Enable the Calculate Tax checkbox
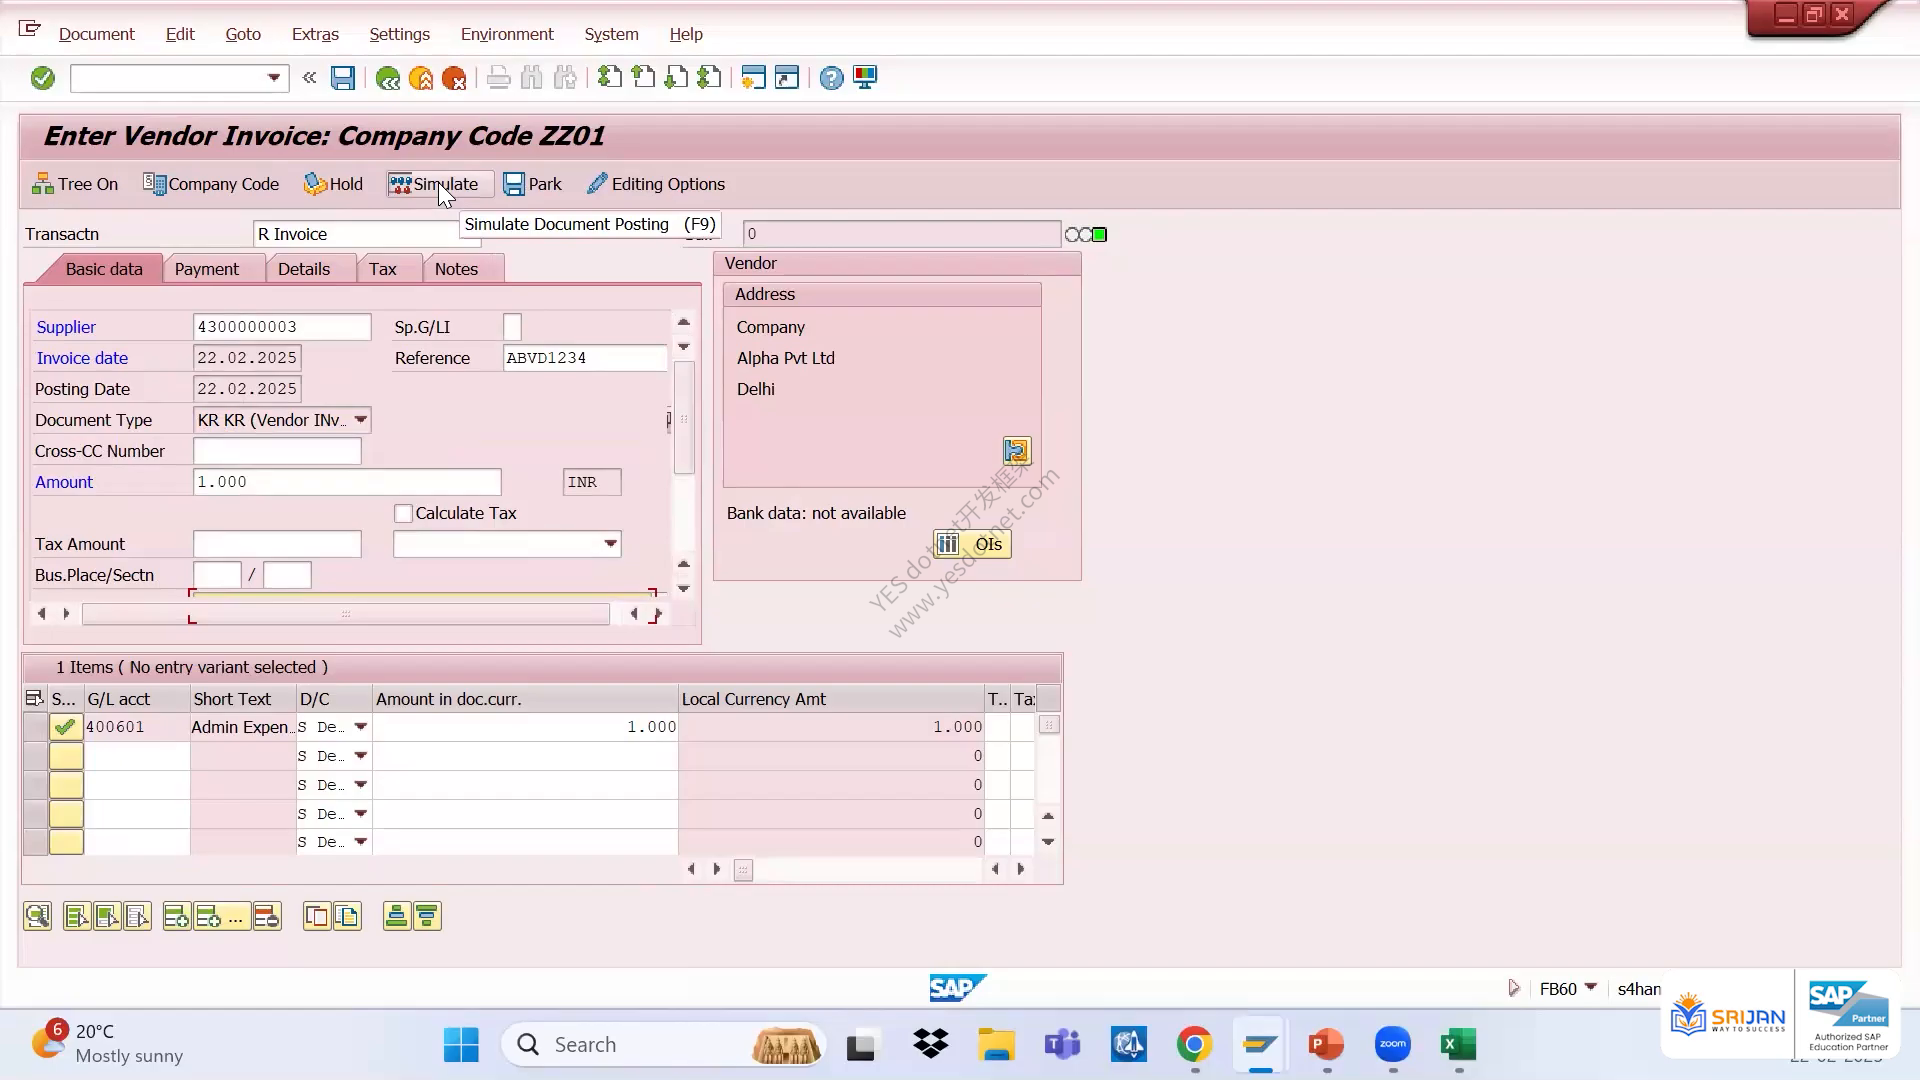This screenshot has width=1920, height=1080. pyautogui.click(x=403, y=513)
